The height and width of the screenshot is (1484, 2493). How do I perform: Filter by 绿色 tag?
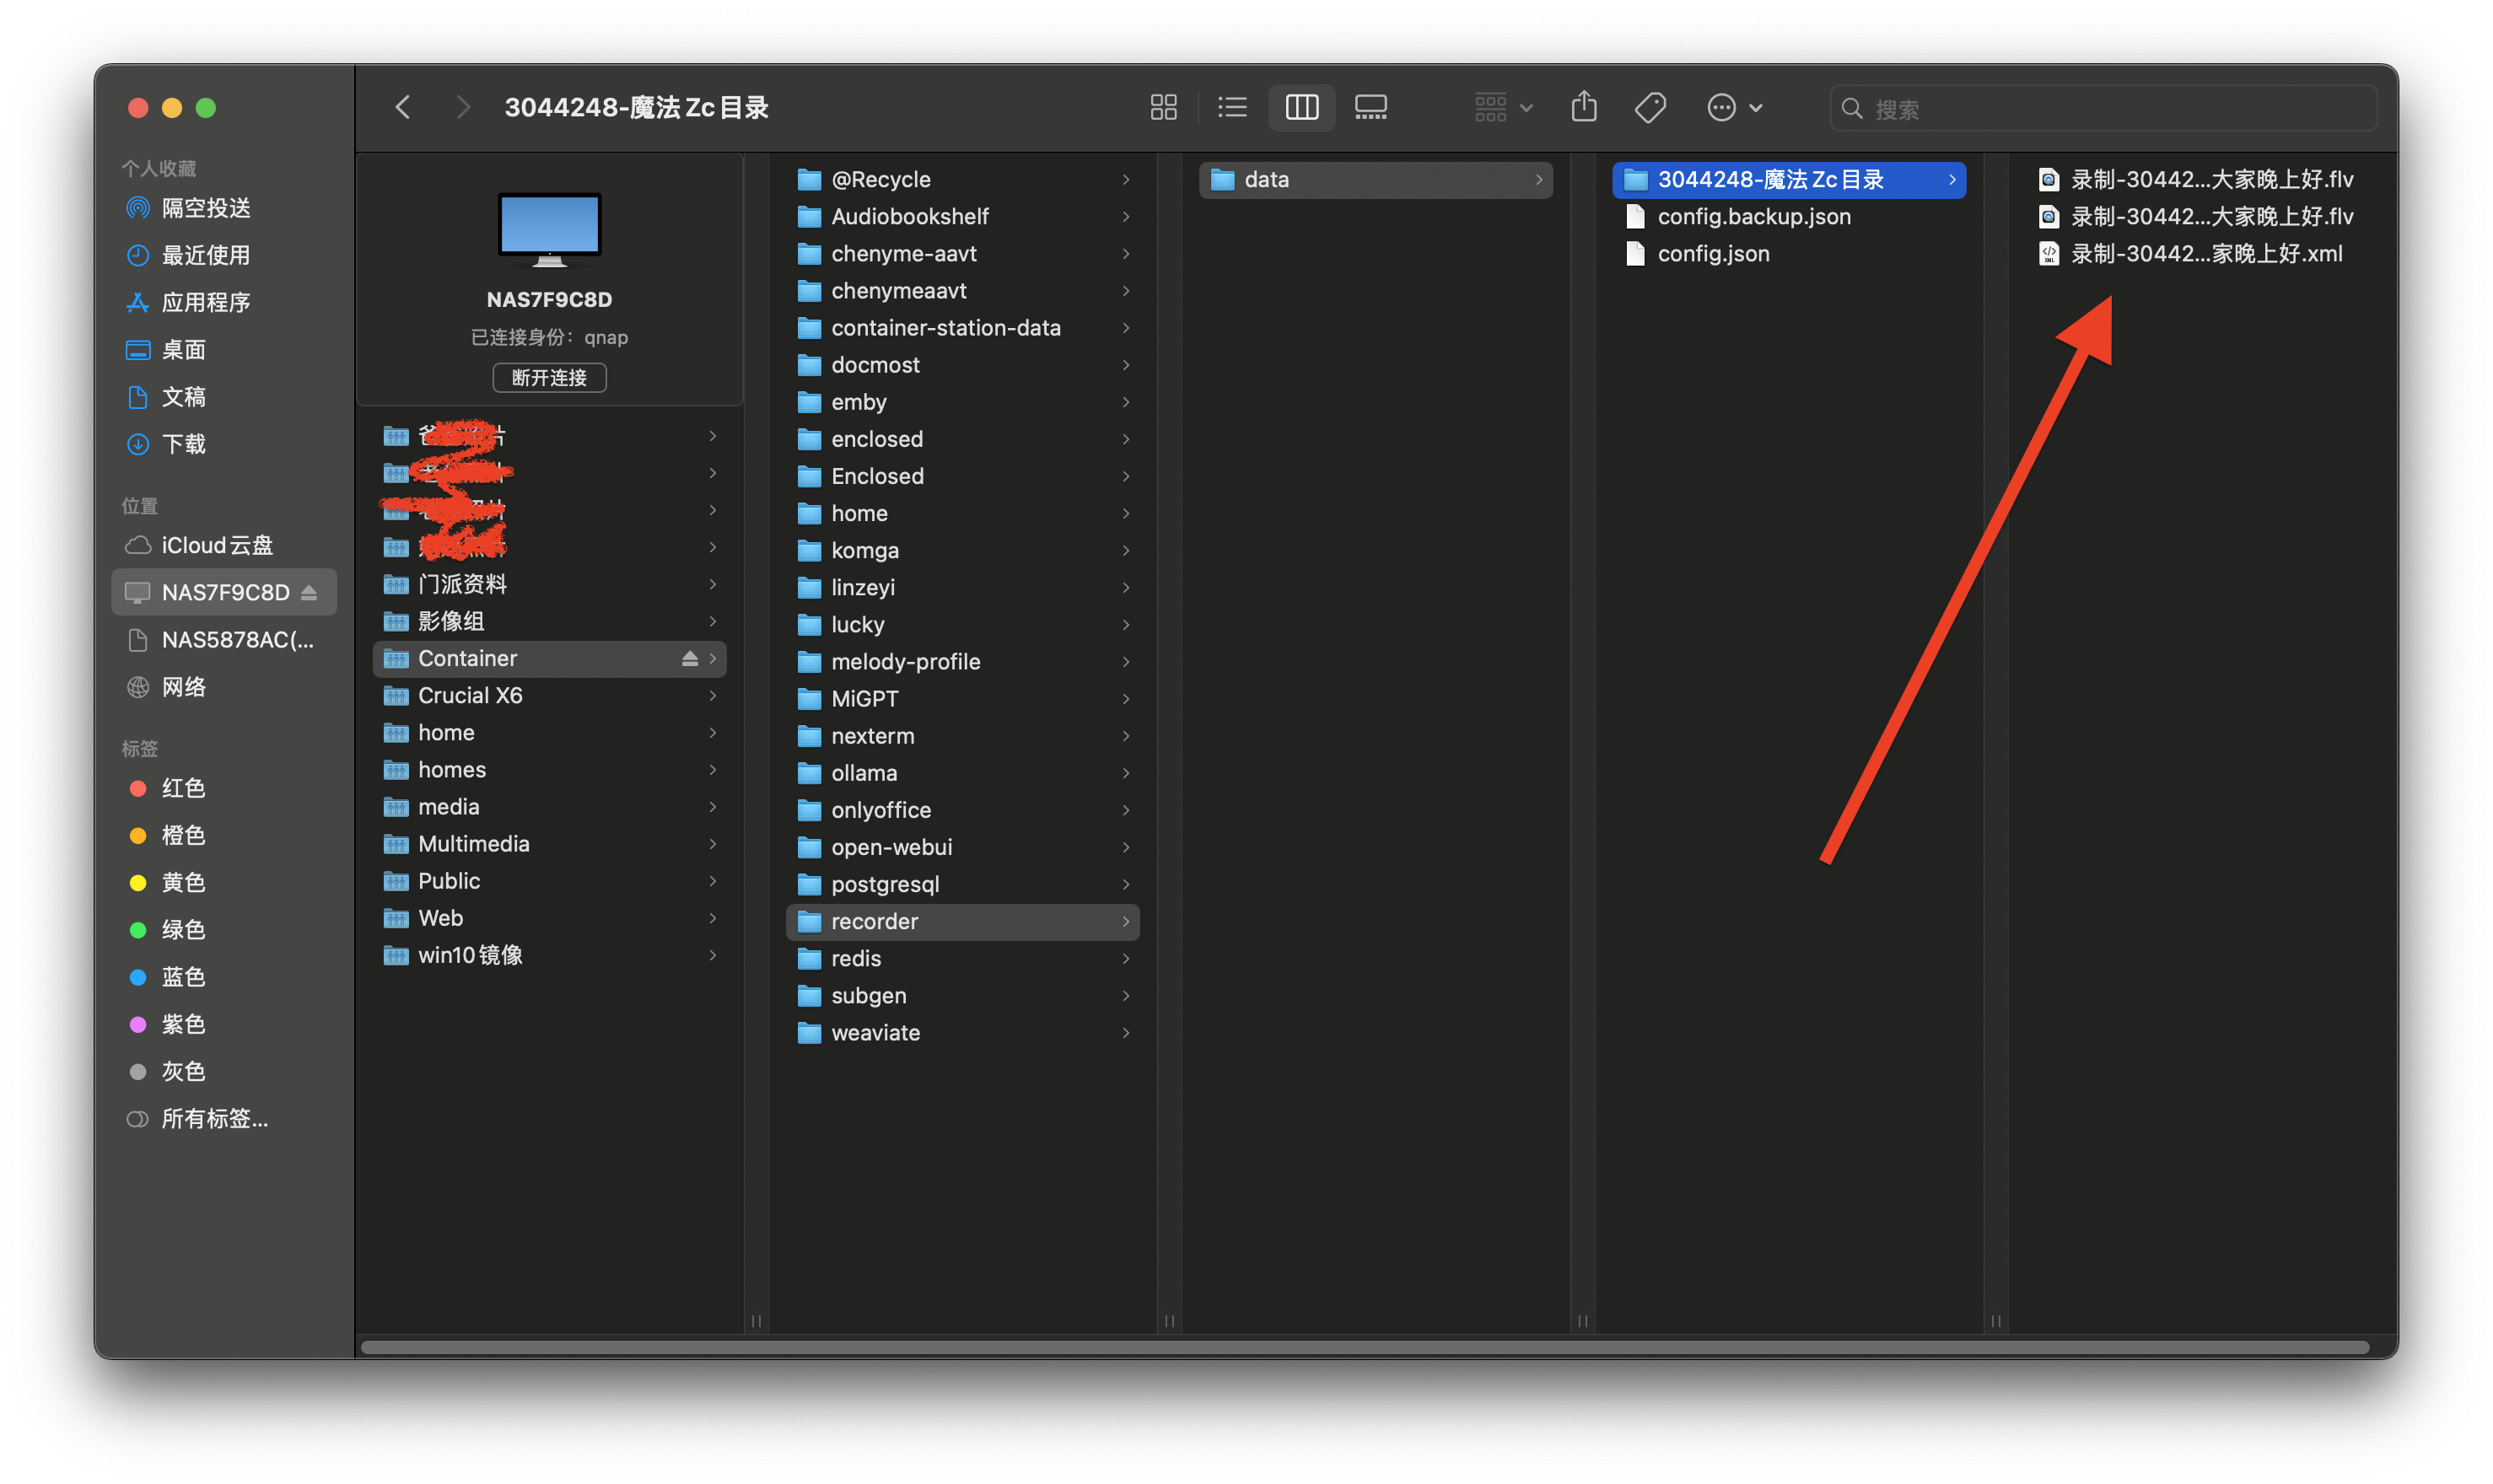coord(224,930)
